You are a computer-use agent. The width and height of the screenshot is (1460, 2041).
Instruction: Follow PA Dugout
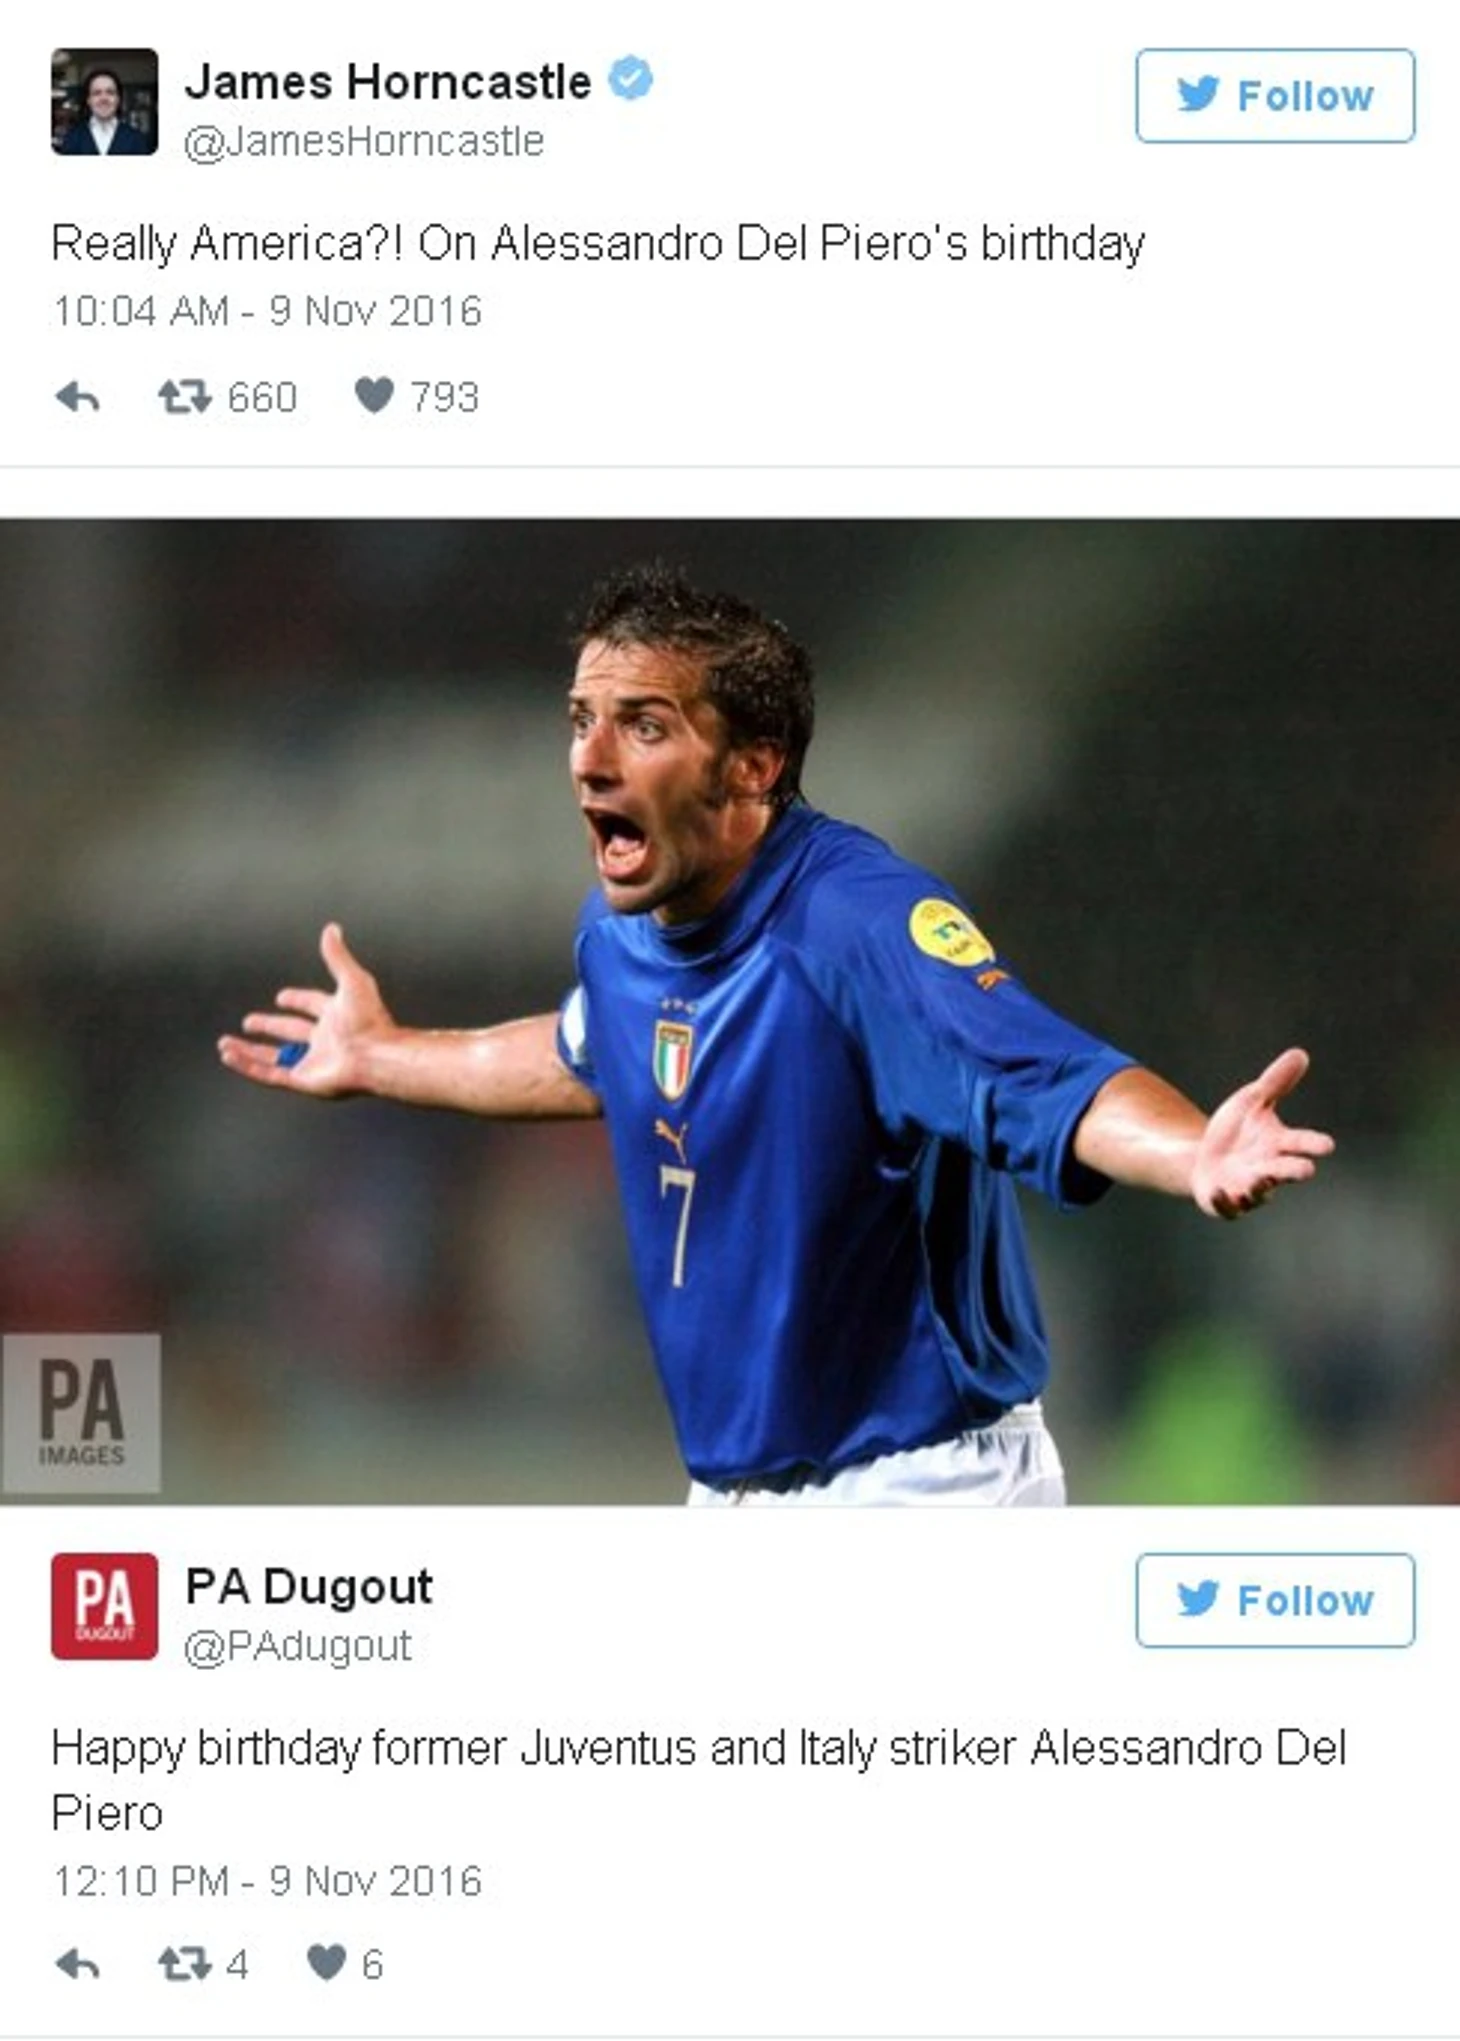tap(1275, 1600)
